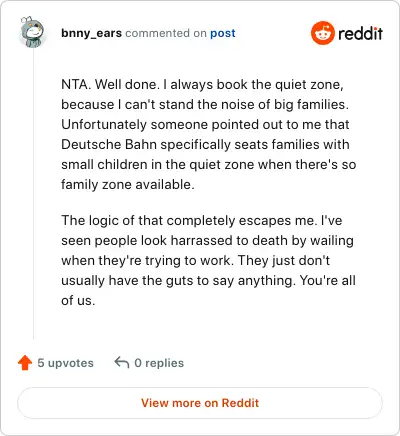Image resolution: width=400 pixels, height=436 pixels.
Task: Click the Reddit Snoo logo icon
Action: coord(322,33)
